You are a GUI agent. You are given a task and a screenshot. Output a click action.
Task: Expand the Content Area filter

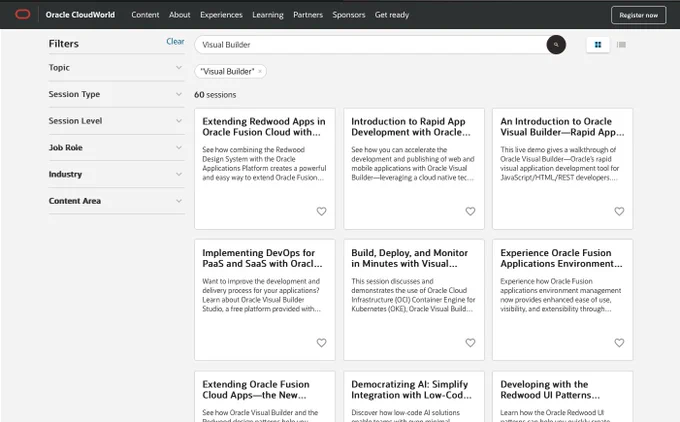(x=116, y=201)
